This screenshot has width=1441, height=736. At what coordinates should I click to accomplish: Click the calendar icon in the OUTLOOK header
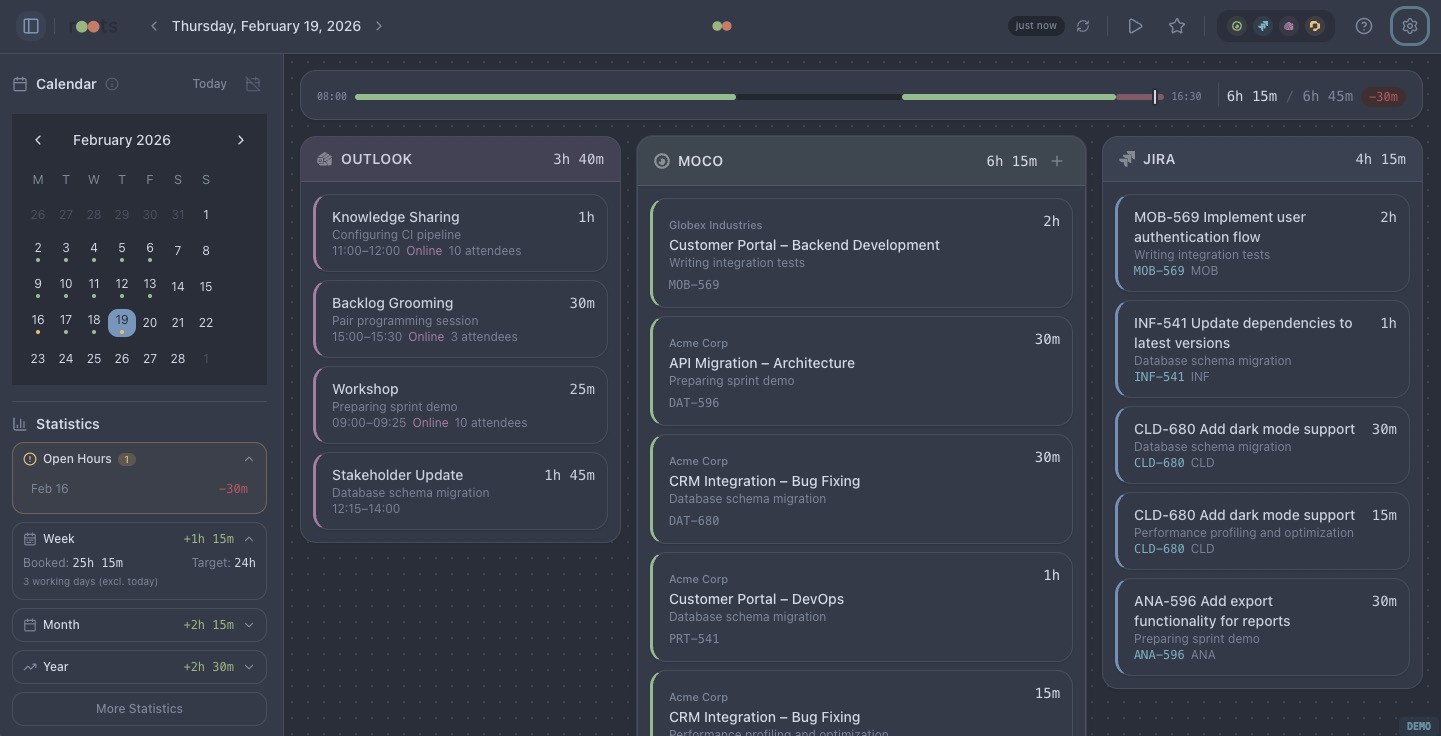[x=324, y=158]
